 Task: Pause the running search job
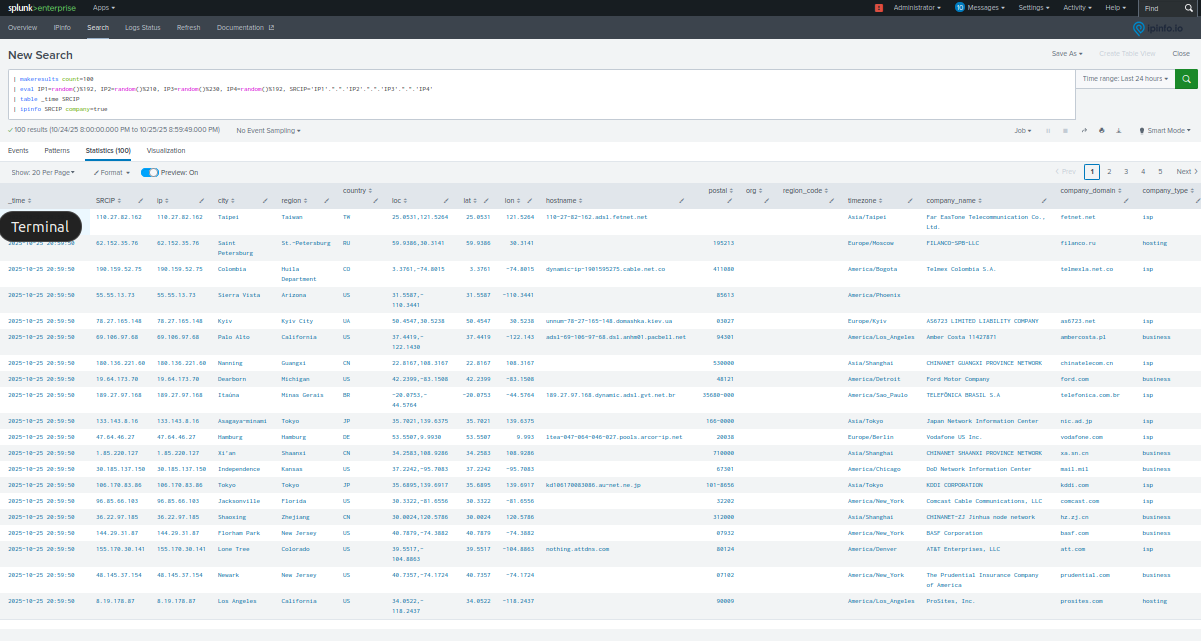click(x=1048, y=130)
